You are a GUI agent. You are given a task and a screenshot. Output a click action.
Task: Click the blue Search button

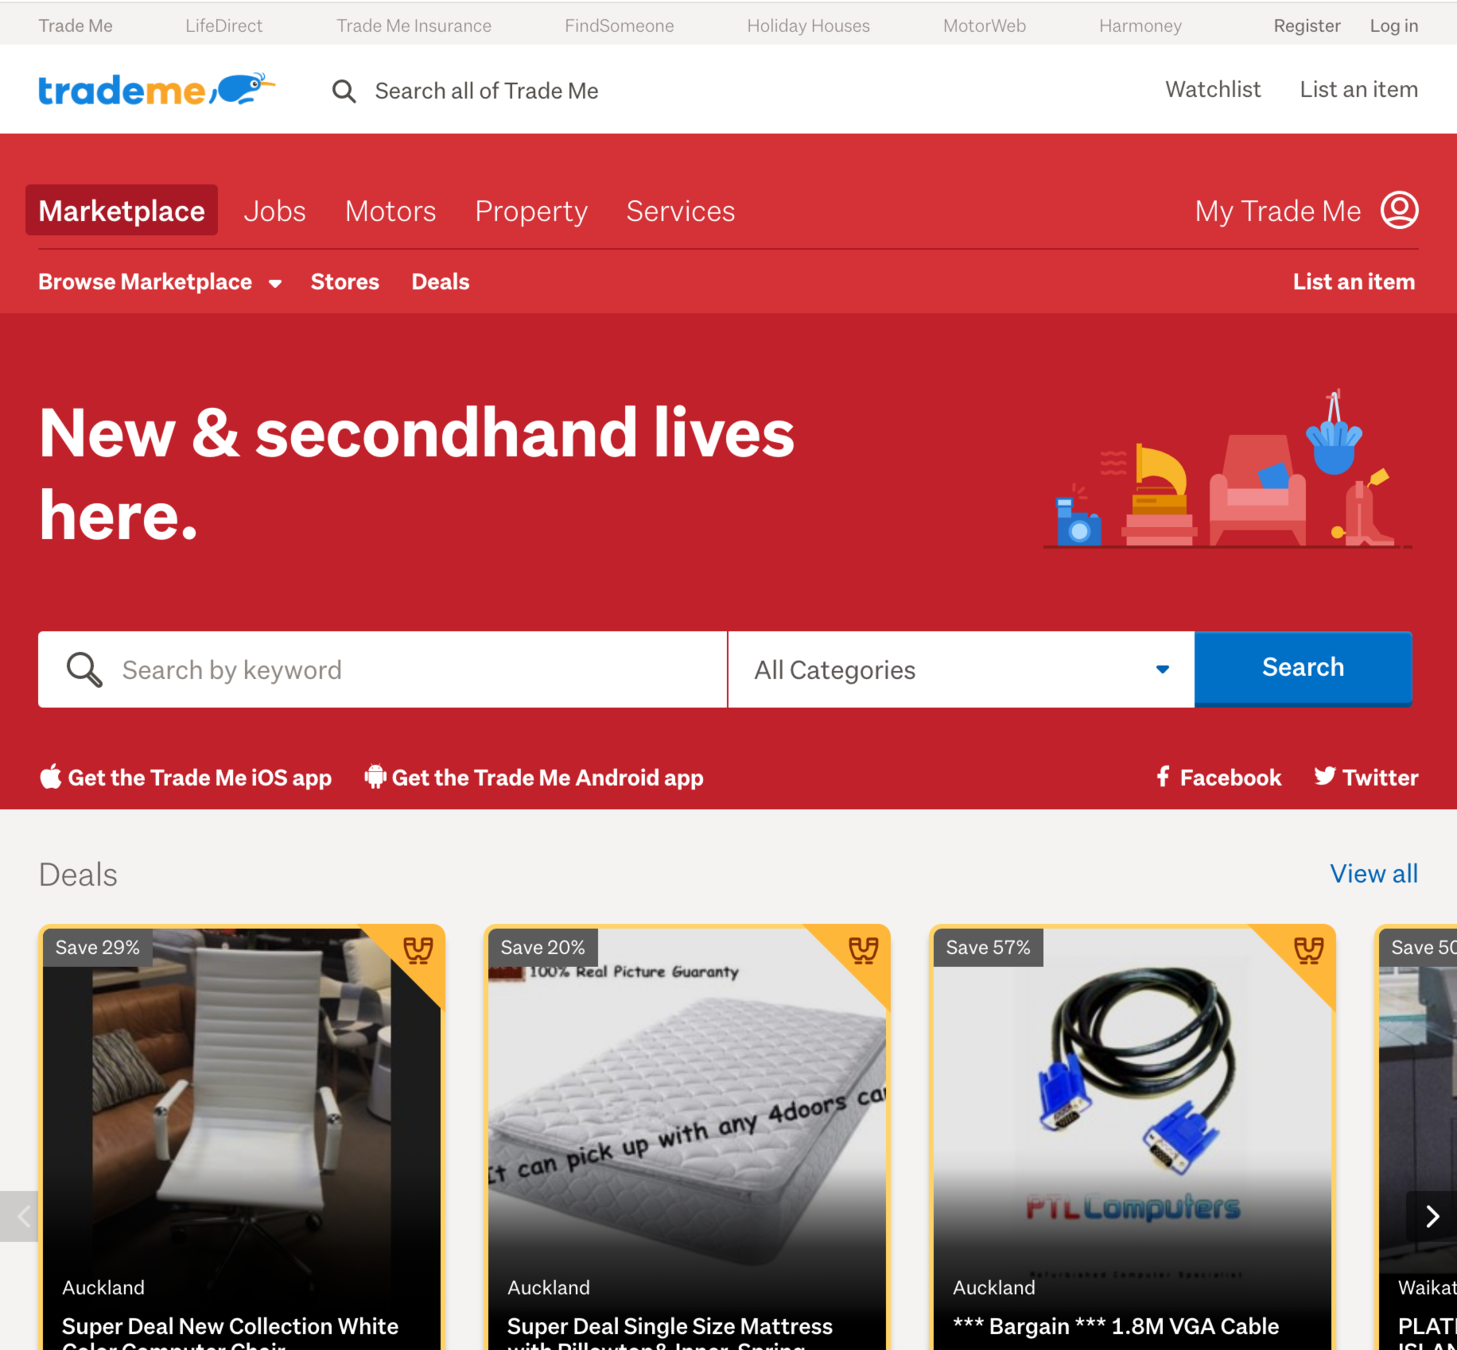point(1303,668)
